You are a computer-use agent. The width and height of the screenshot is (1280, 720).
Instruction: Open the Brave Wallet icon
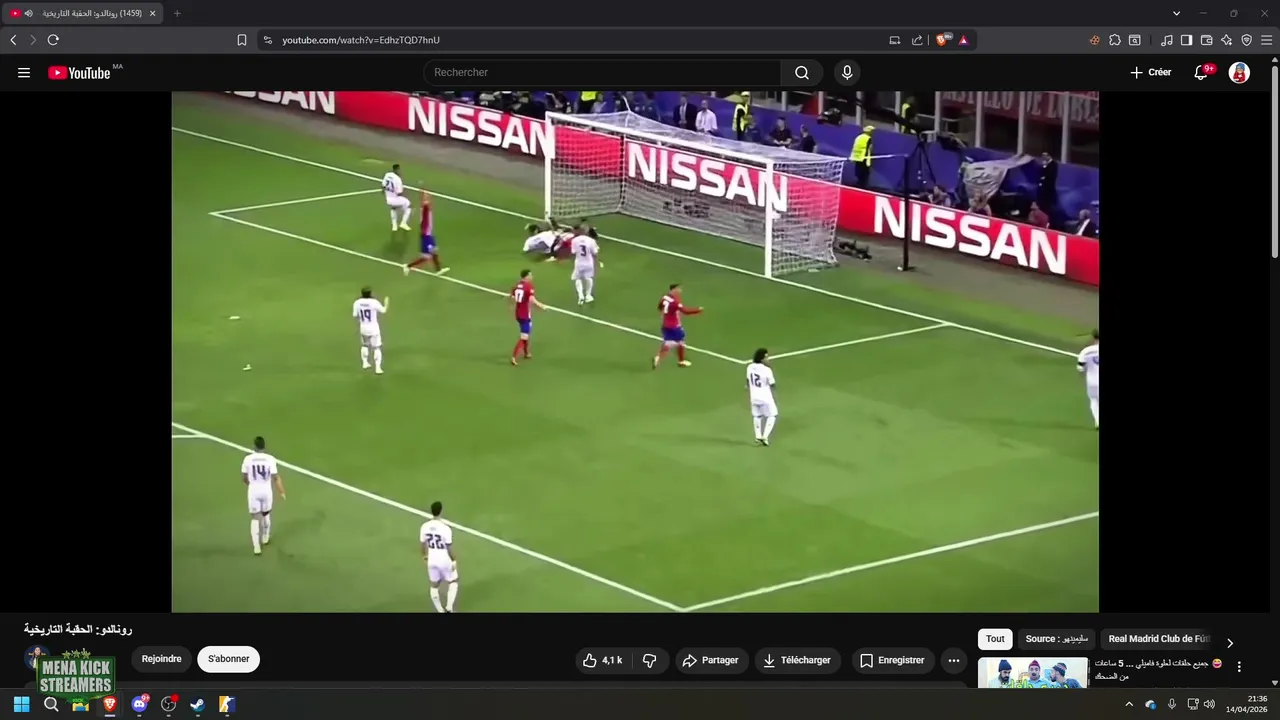click(1206, 40)
